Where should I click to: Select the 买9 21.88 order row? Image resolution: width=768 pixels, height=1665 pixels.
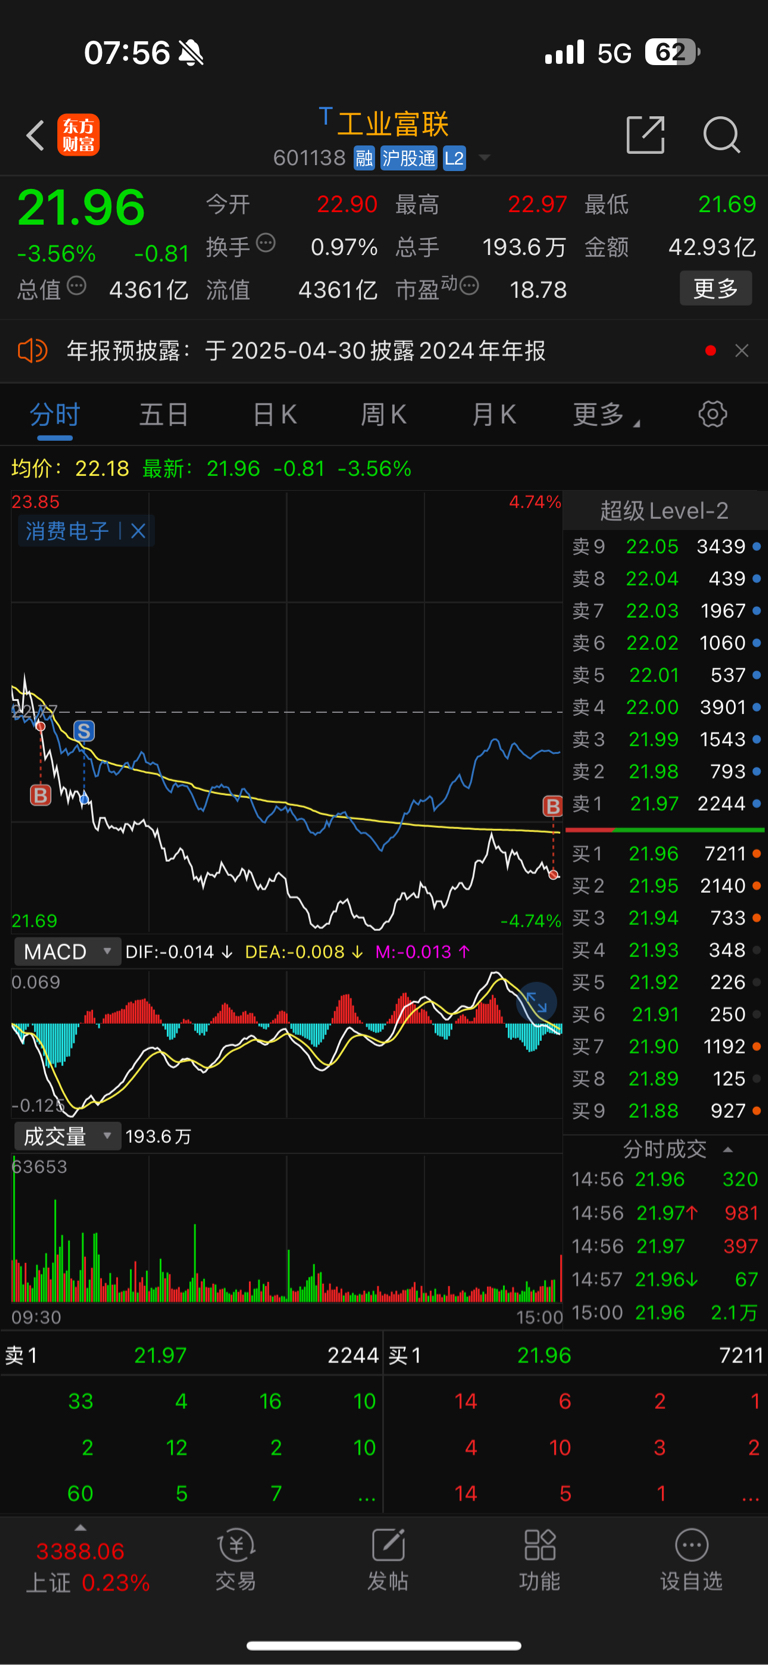pos(666,1111)
